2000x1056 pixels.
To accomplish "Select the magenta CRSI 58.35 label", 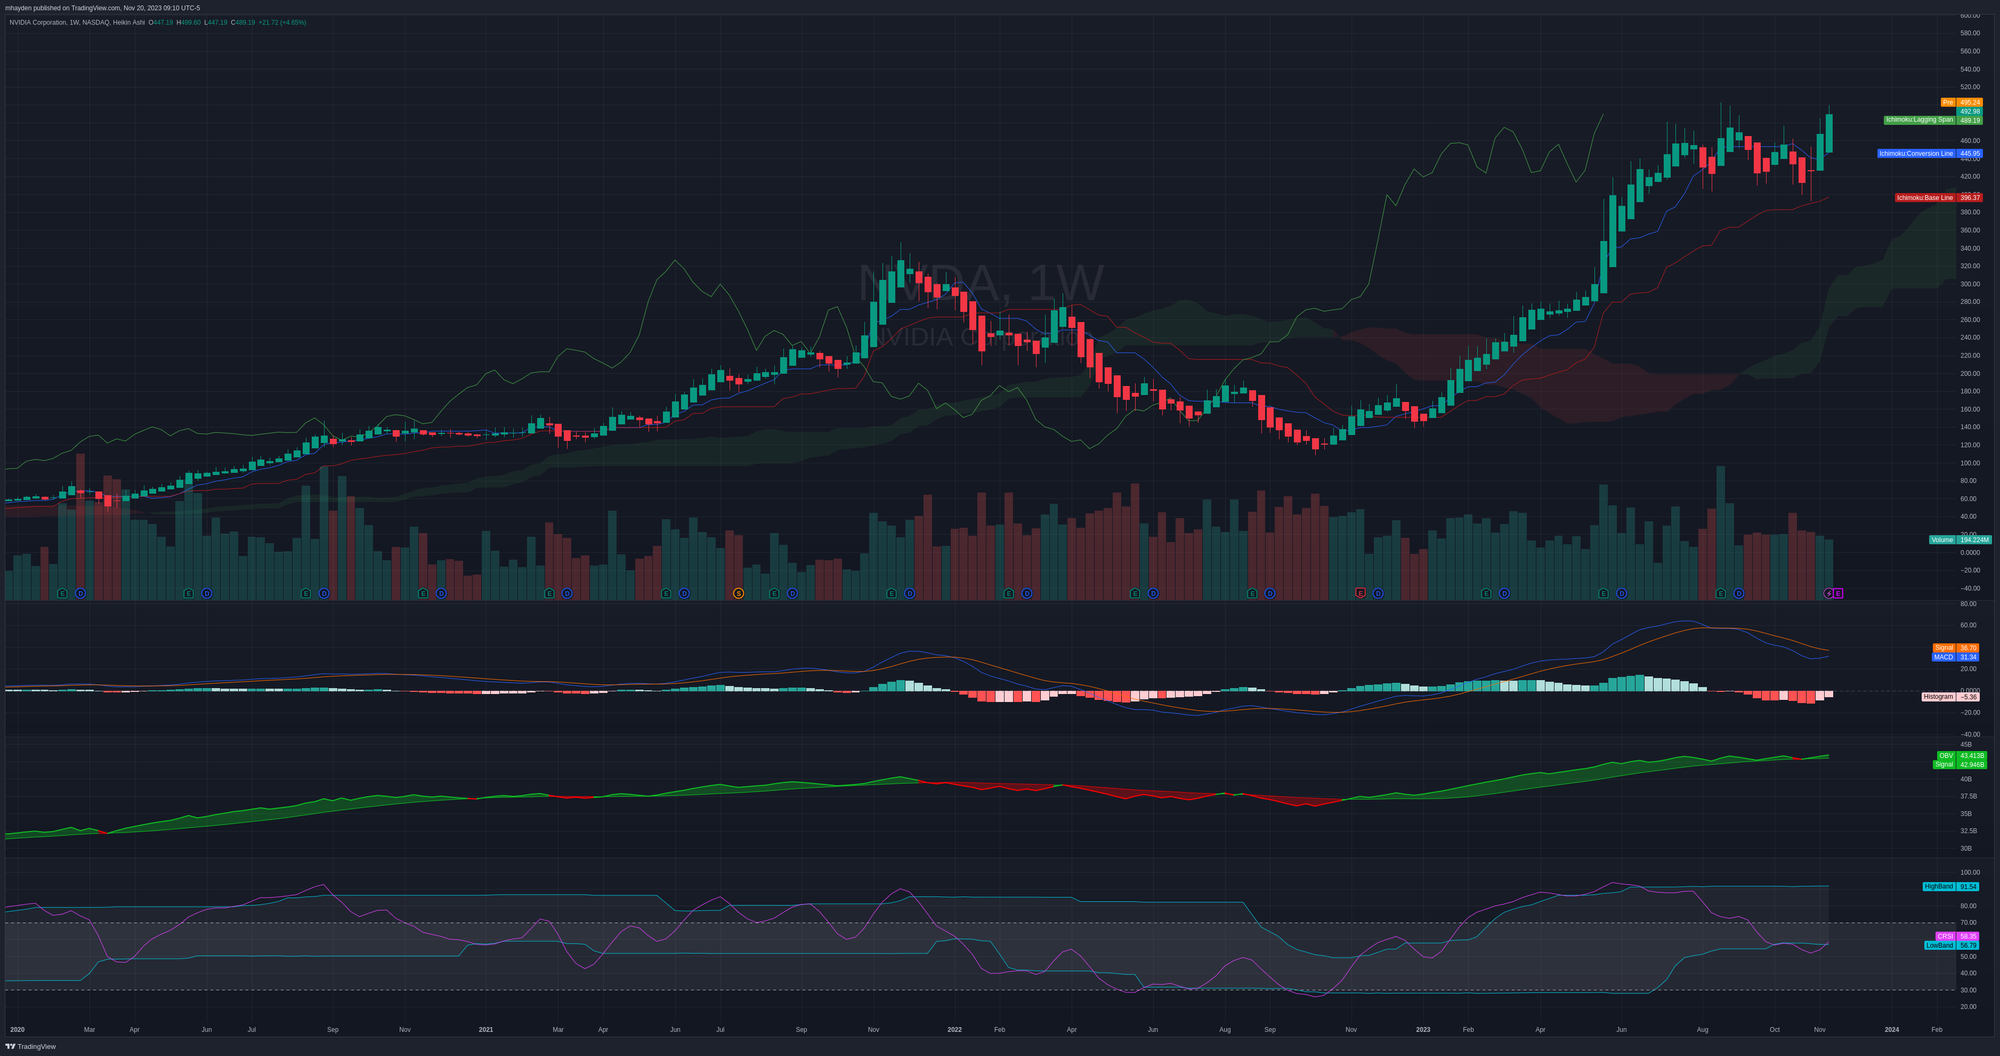I will point(1956,937).
